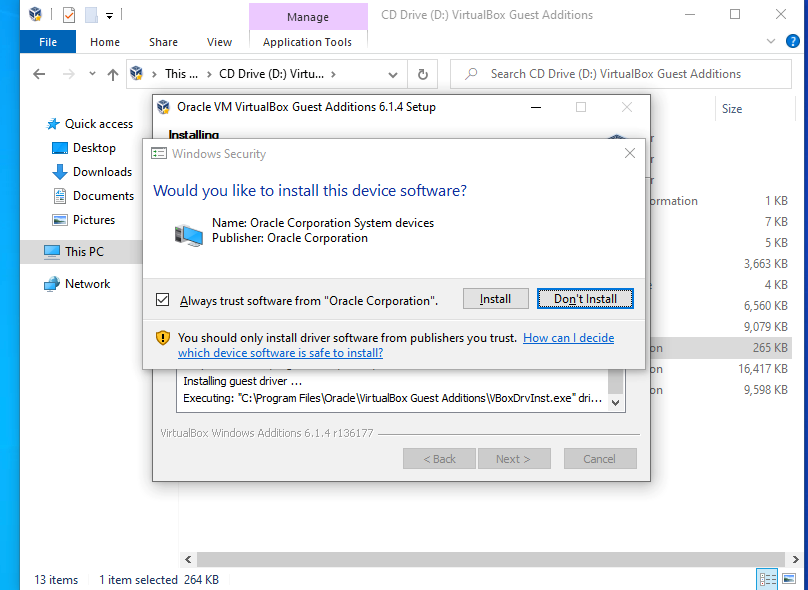Minimize the Guest Additions Setup window
The image size is (808, 590).
coord(536,107)
